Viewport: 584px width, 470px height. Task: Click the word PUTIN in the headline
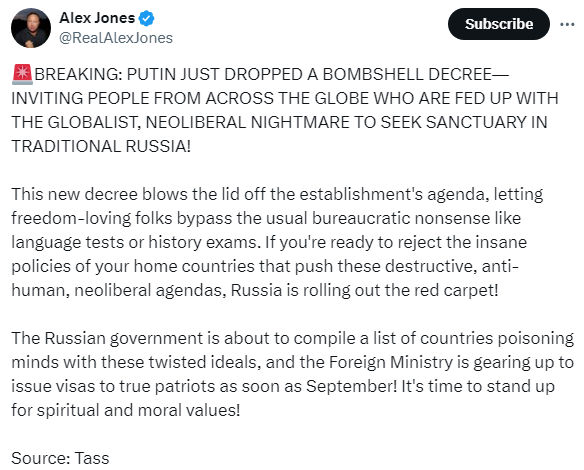[151, 74]
